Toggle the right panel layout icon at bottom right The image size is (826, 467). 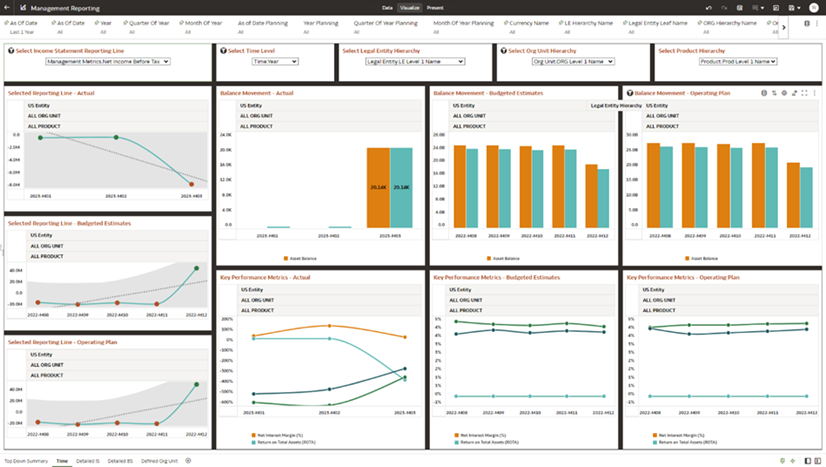click(818, 461)
